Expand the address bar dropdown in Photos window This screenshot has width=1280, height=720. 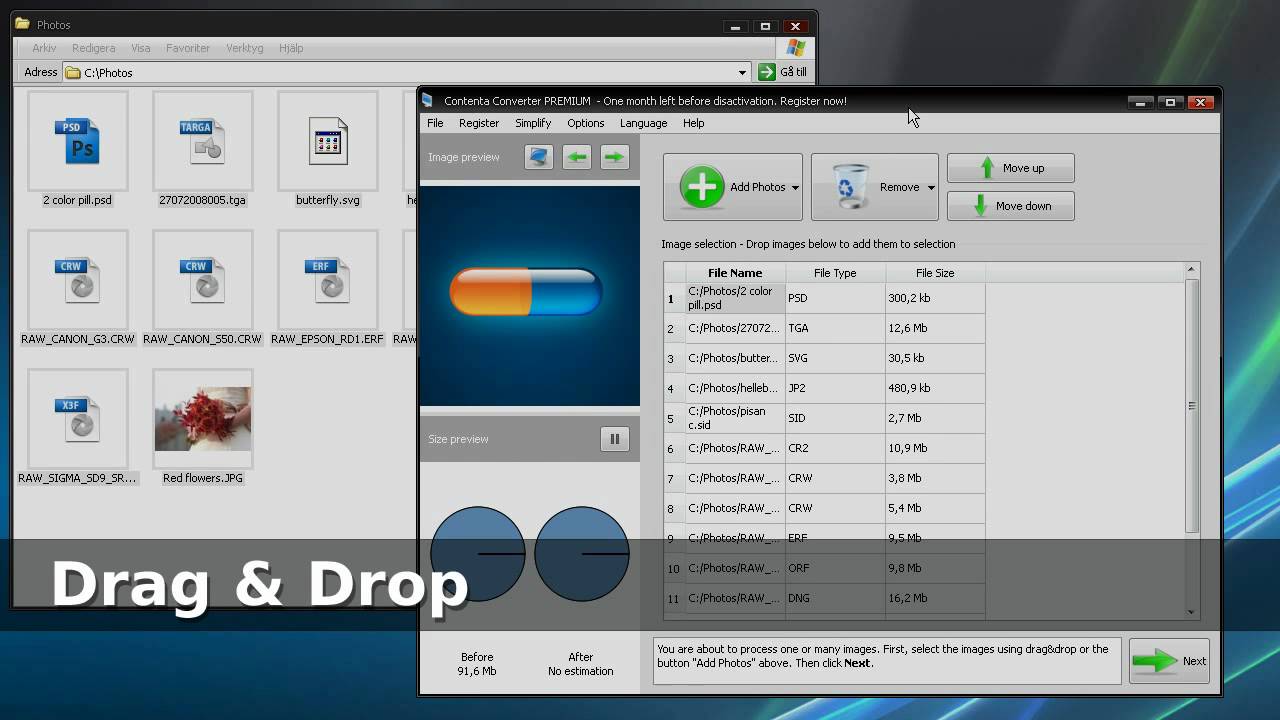(x=742, y=72)
